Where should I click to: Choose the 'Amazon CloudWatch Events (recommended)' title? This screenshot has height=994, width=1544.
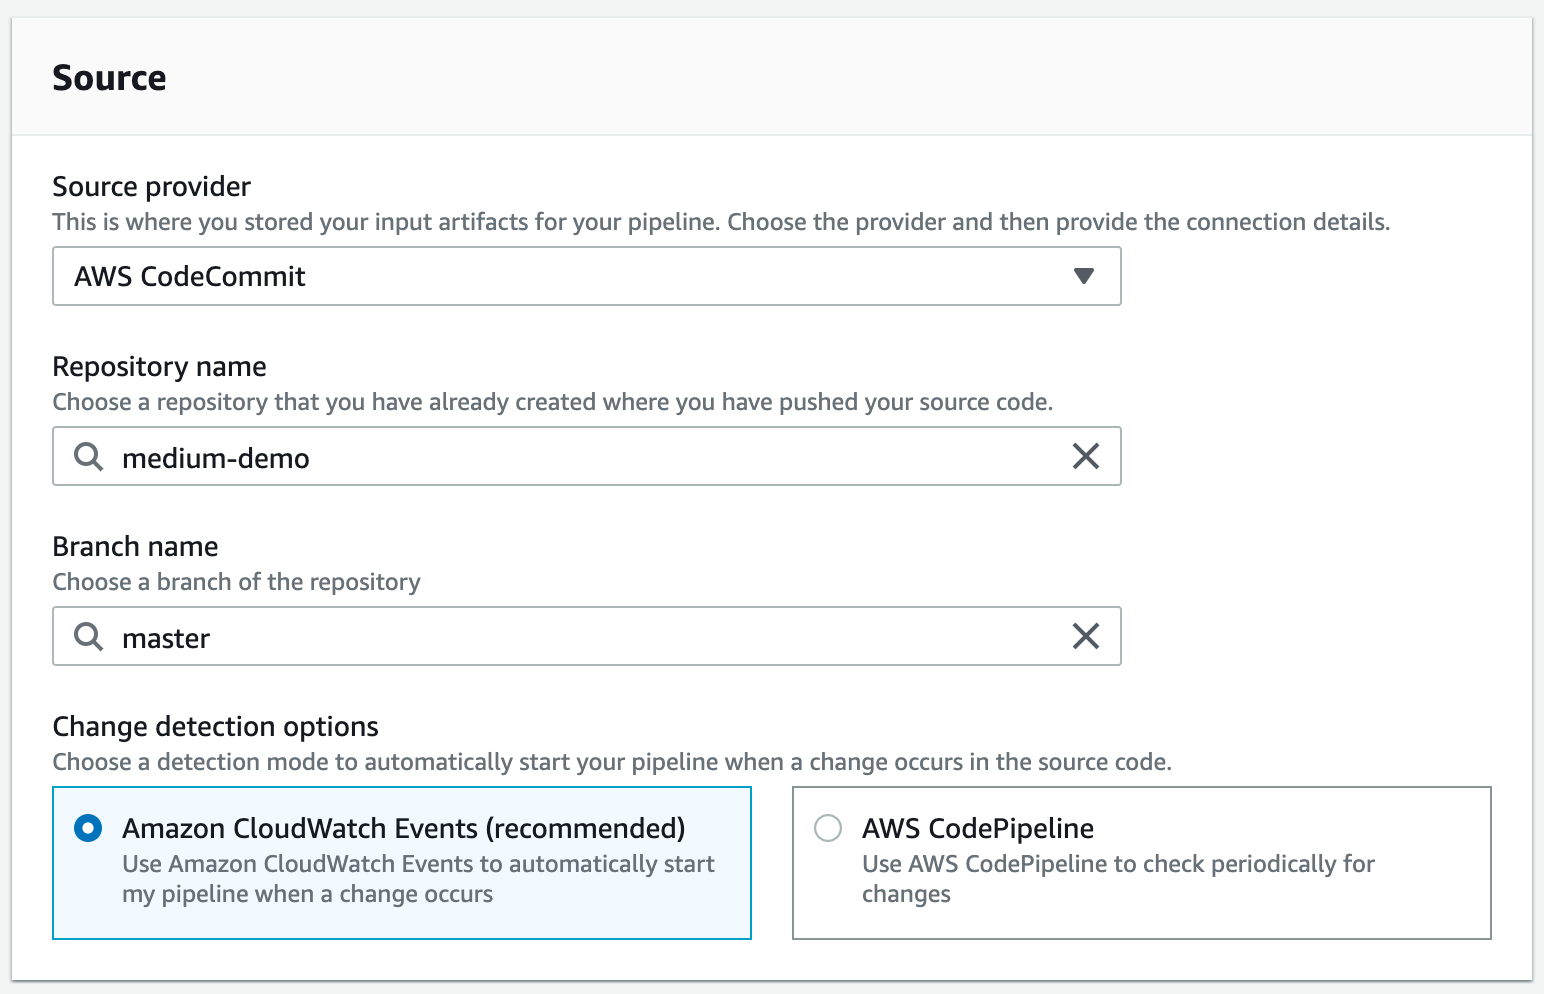point(404,828)
